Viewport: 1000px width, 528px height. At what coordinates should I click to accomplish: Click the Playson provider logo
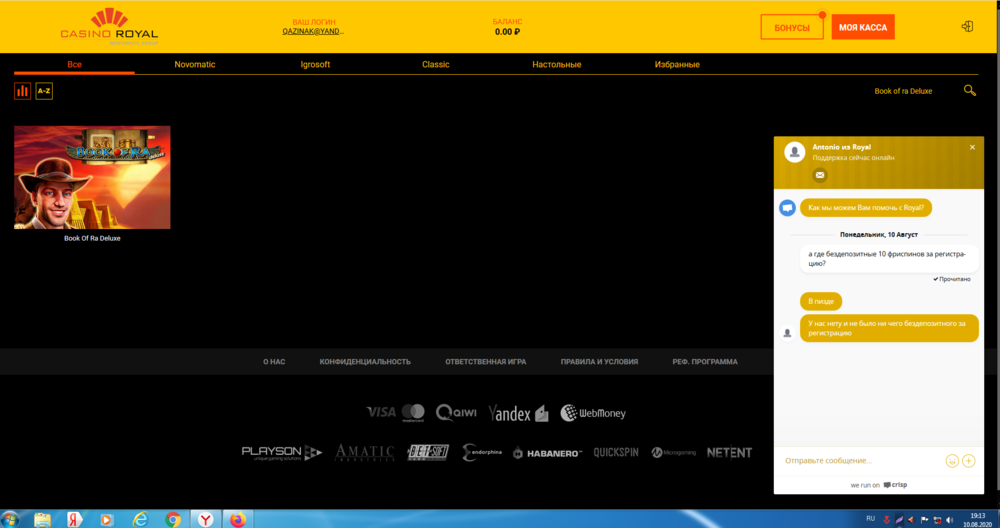pyautogui.click(x=281, y=453)
